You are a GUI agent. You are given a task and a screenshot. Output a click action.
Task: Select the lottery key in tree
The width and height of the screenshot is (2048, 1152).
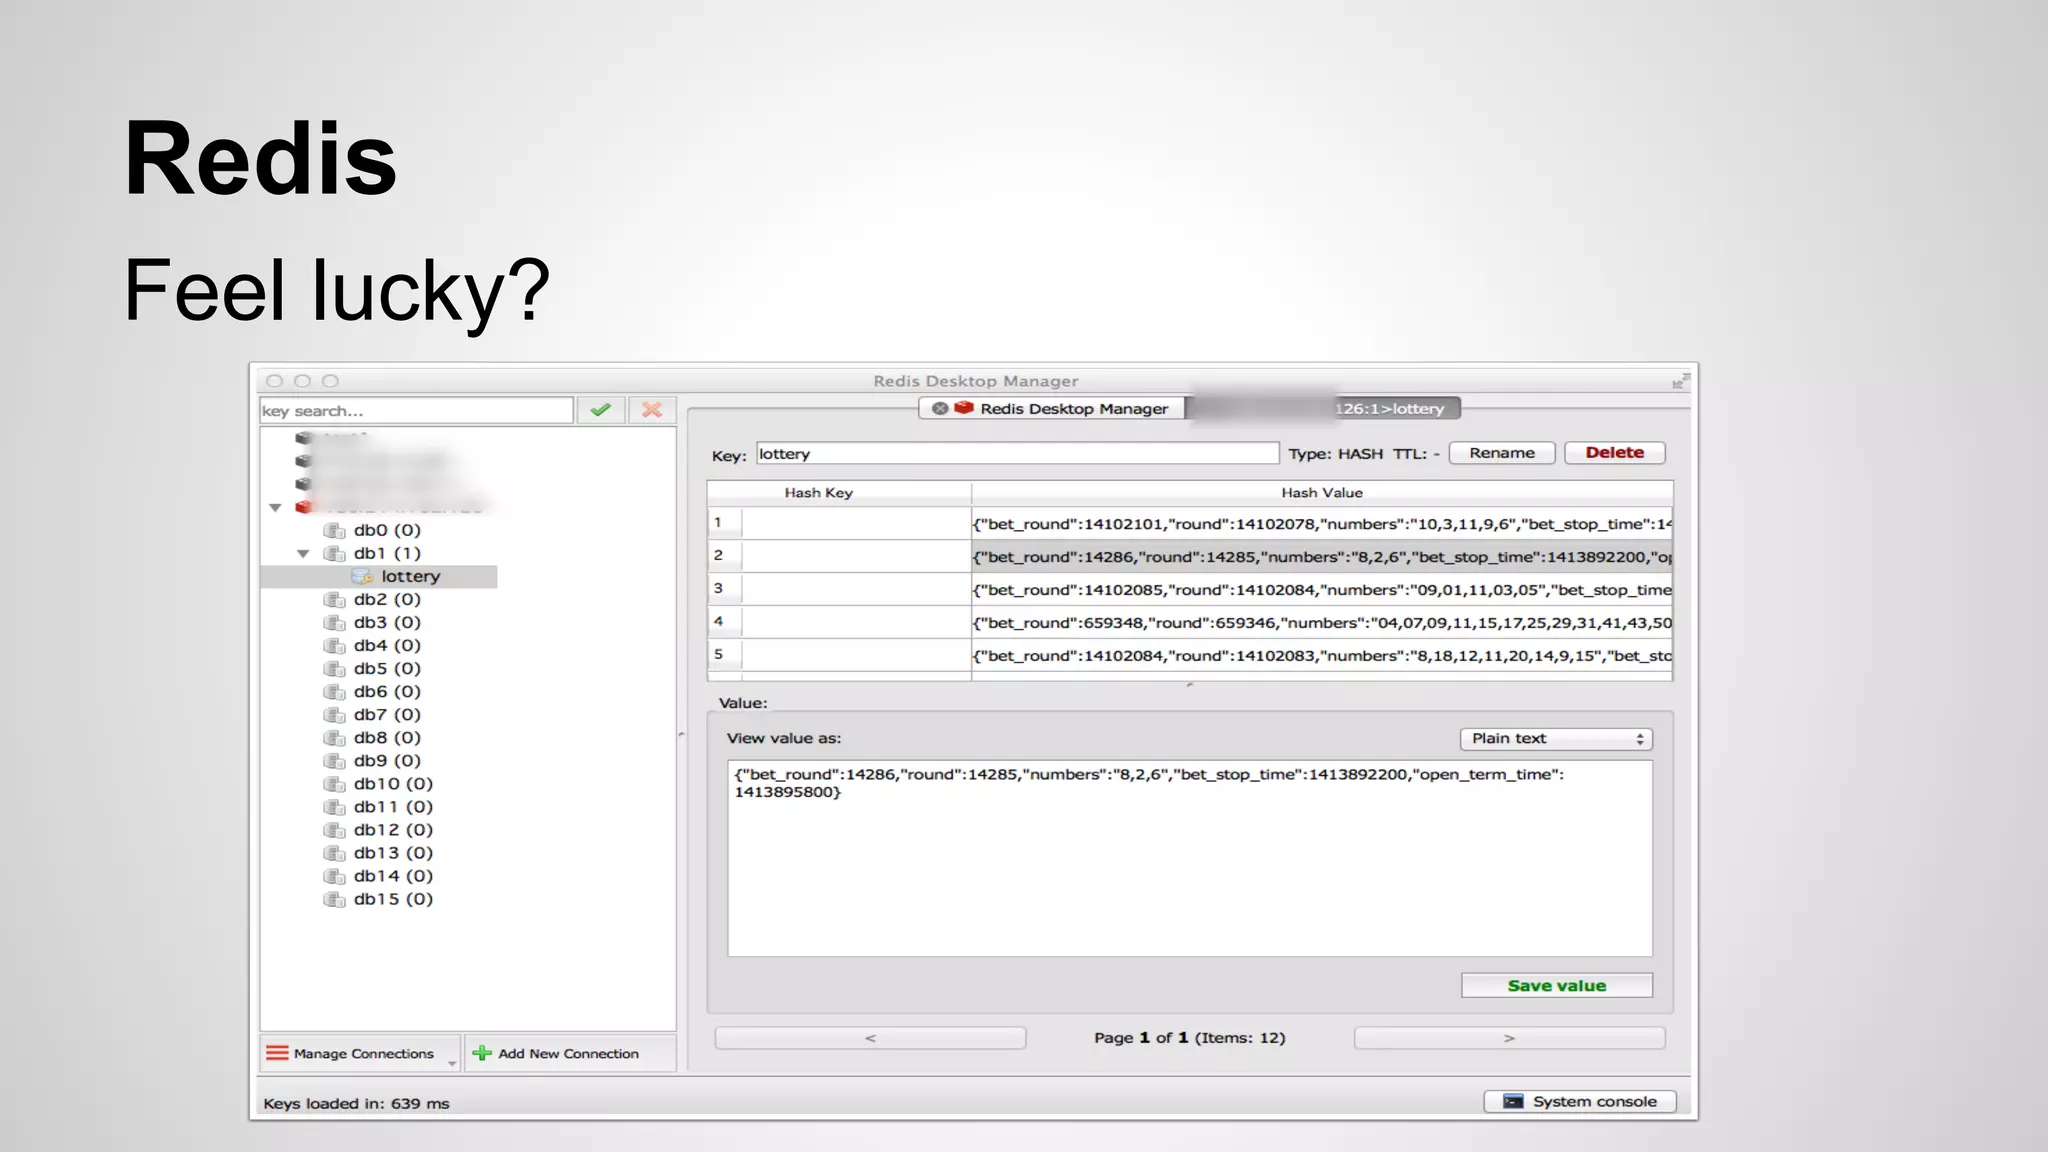point(410,576)
